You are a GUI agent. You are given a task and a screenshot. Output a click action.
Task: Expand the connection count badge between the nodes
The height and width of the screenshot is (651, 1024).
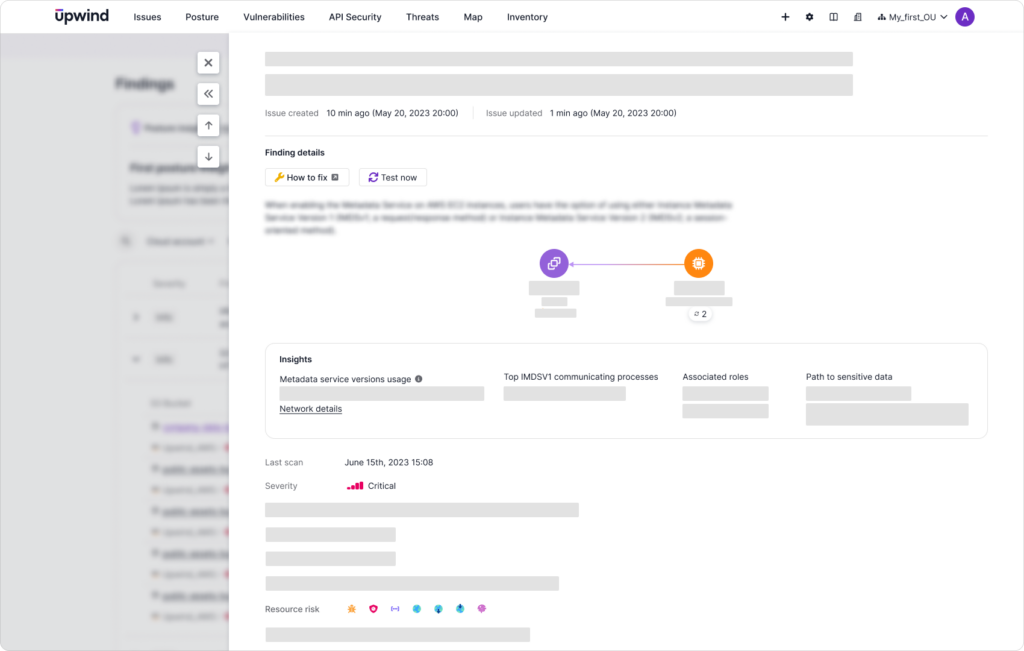click(700, 313)
